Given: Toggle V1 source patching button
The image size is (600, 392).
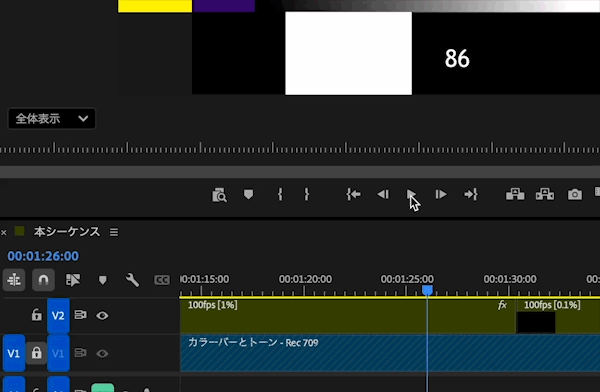Looking at the screenshot, I should [14, 353].
